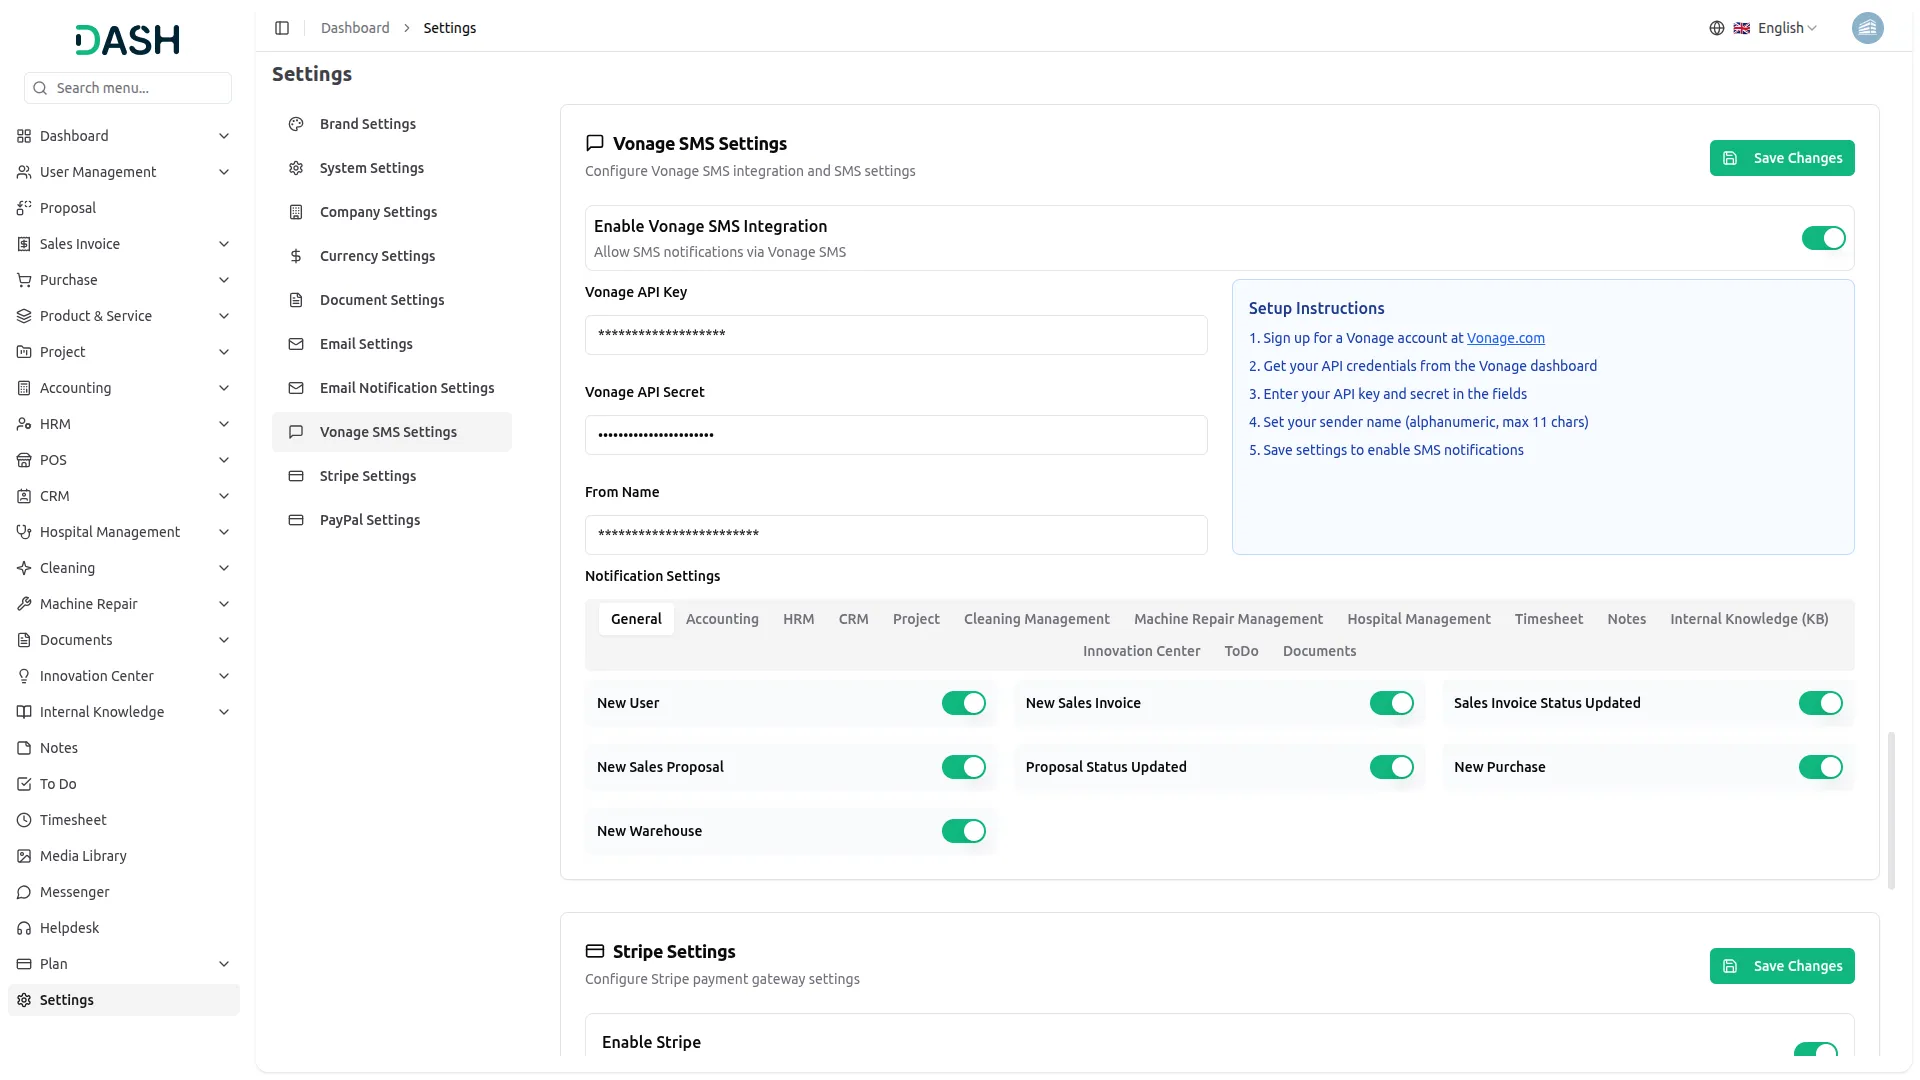Click the Brand Settings palette icon
Viewport: 1920px width, 1080px height.
coord(296,124)
